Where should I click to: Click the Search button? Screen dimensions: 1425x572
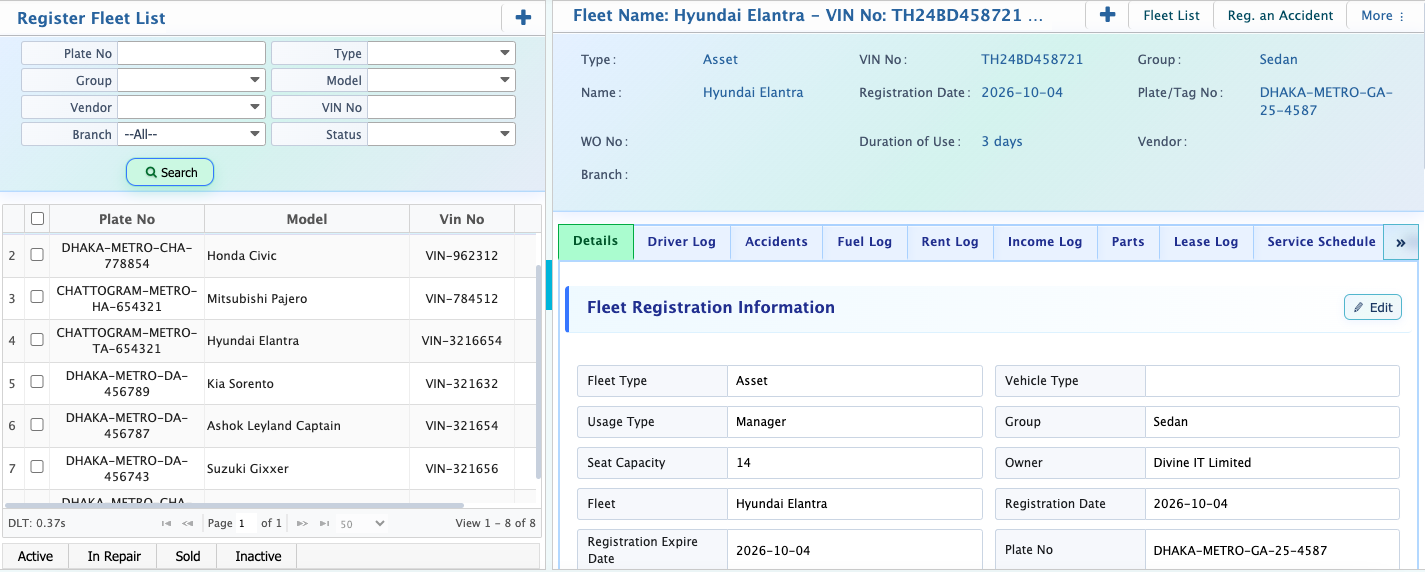point(170,172)
